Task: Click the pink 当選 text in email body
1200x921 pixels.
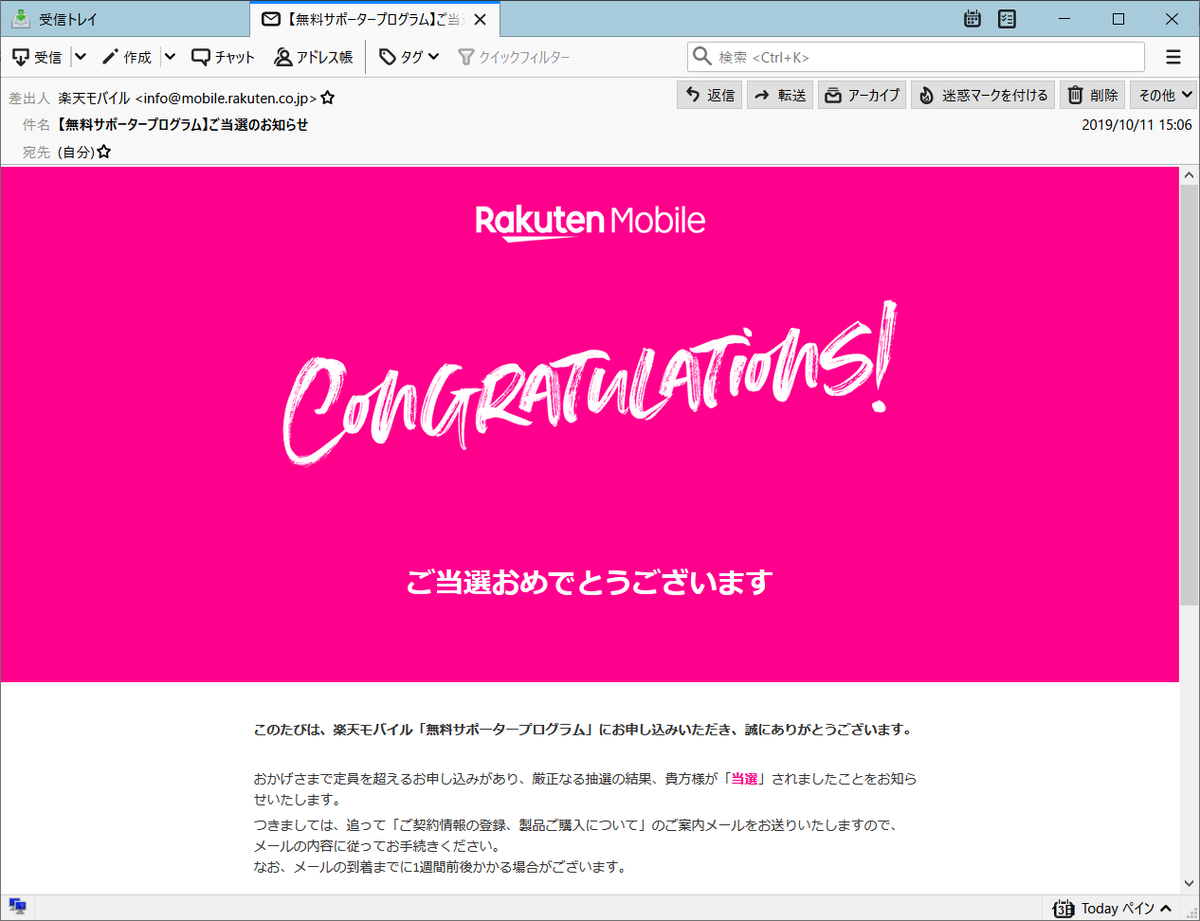Action: [744, 779]
